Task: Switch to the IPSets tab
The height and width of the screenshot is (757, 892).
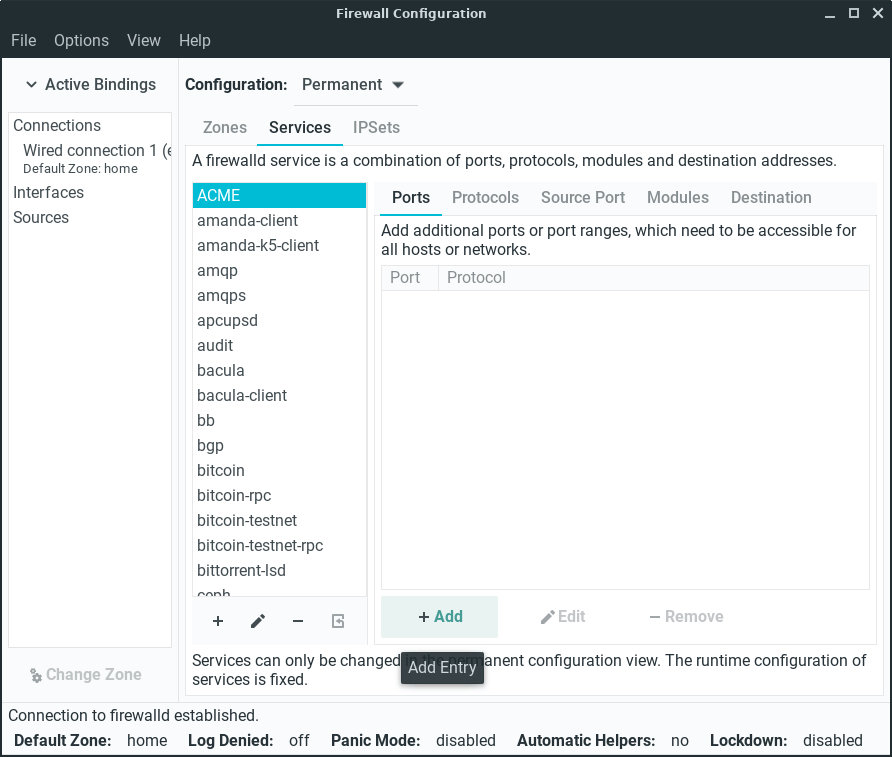Action: (376, 128)
